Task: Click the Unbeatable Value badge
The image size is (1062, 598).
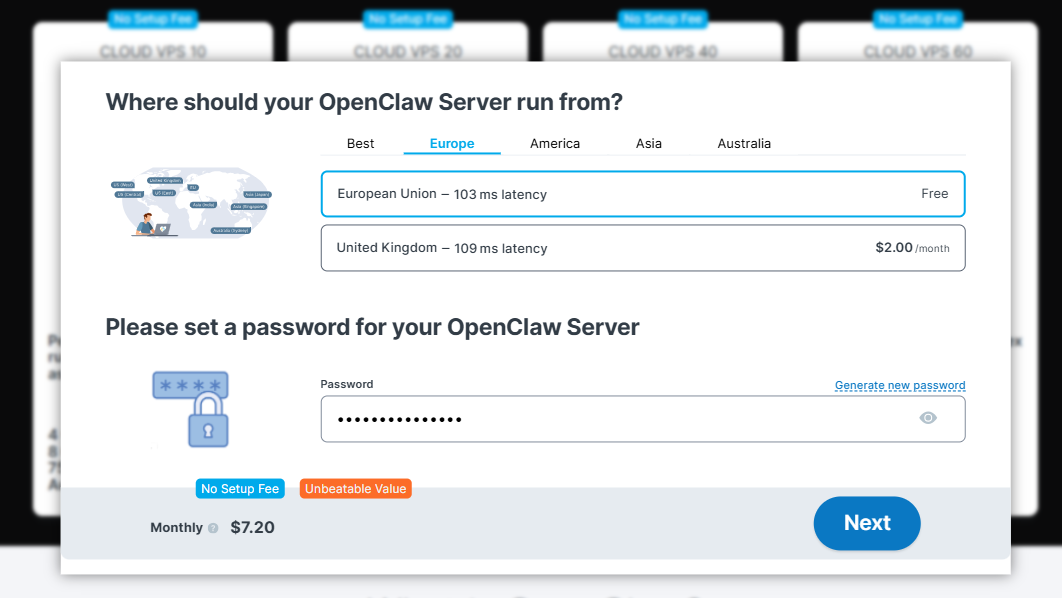Action: (356, 489)
